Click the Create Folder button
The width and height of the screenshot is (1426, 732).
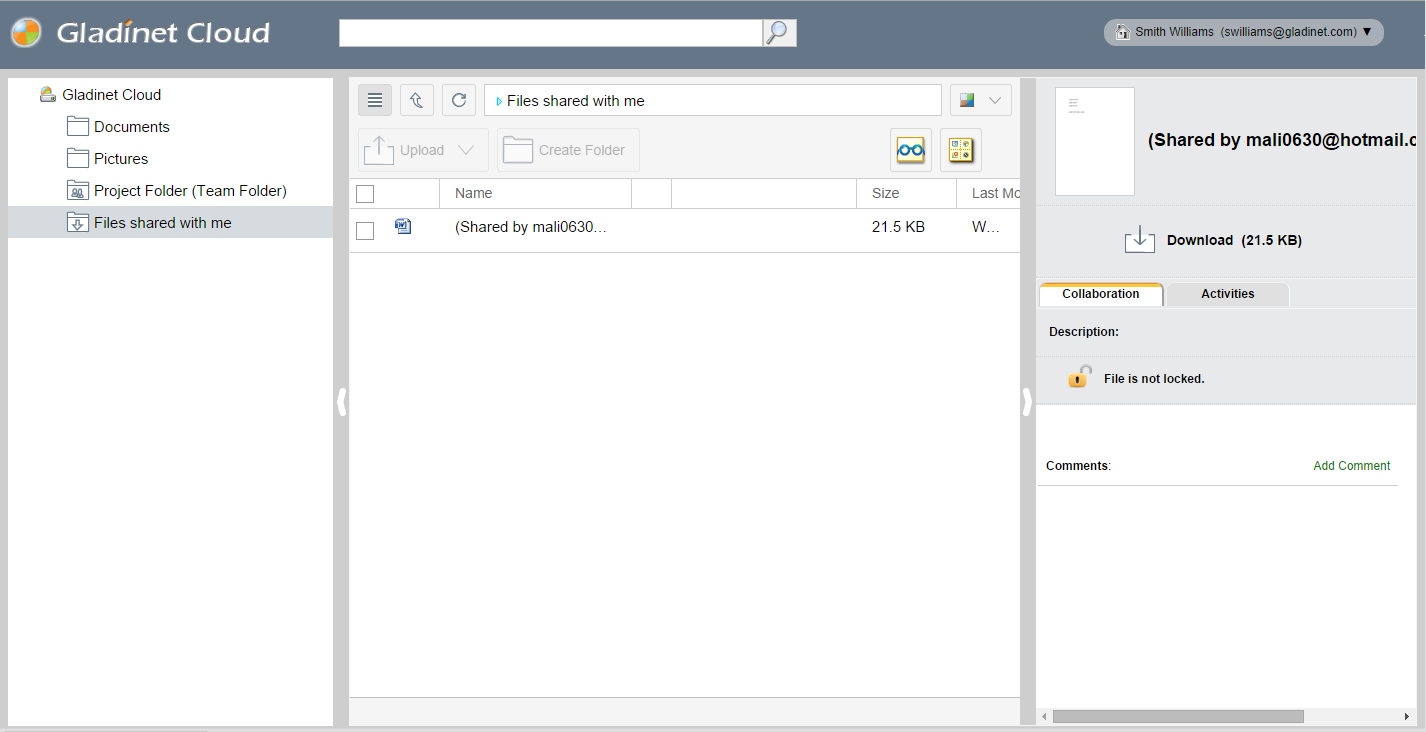(x=568, y=150)
